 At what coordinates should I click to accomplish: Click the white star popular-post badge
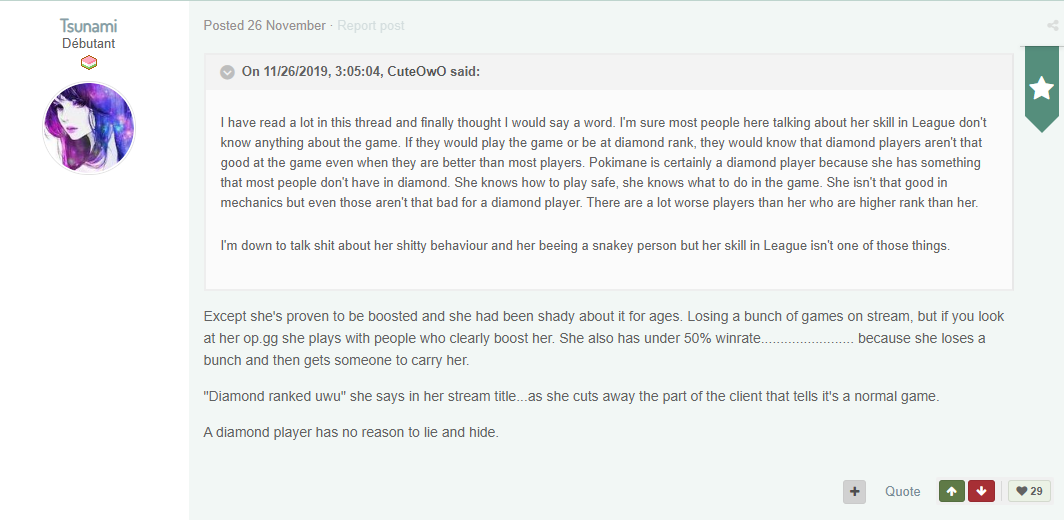click(1041, 89)
